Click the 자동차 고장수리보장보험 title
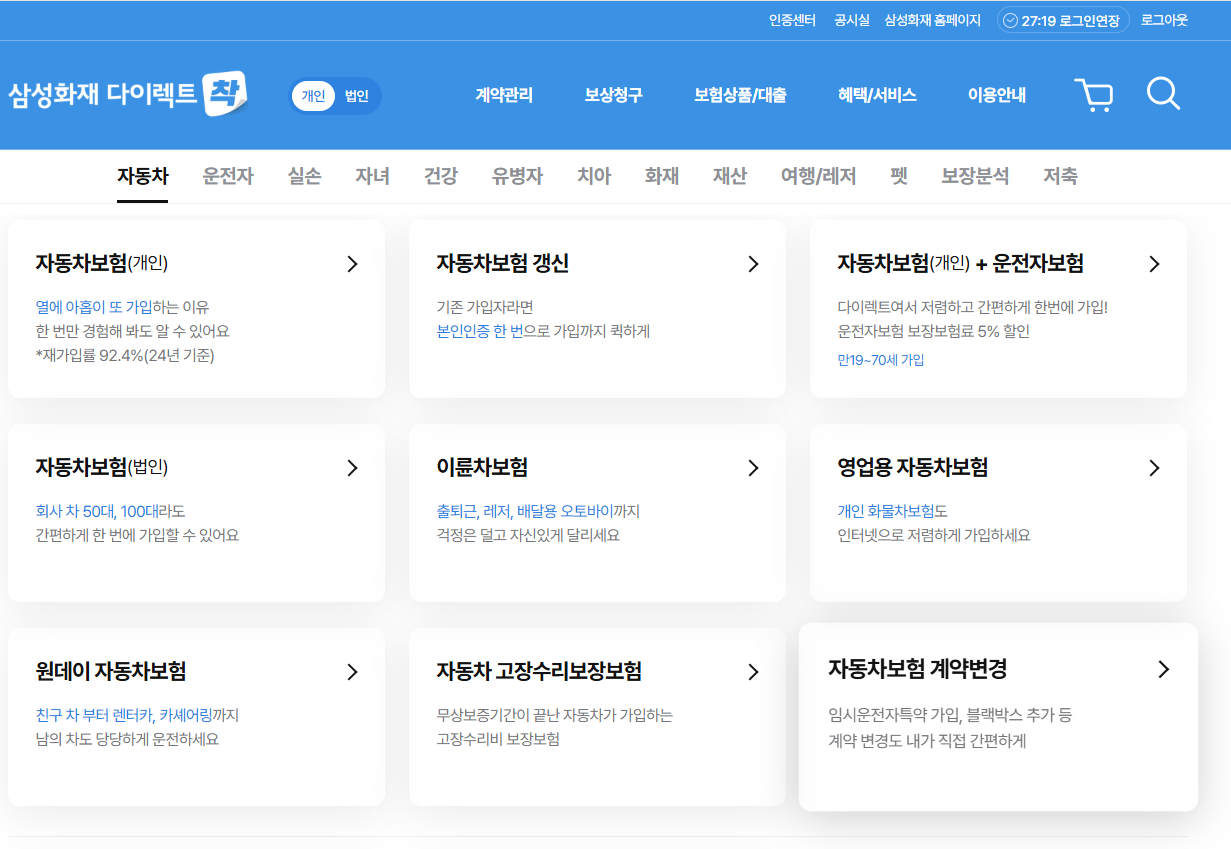The width and height of the screenshot is (1231, 849). pyautogui.click(x=539, y=672)
